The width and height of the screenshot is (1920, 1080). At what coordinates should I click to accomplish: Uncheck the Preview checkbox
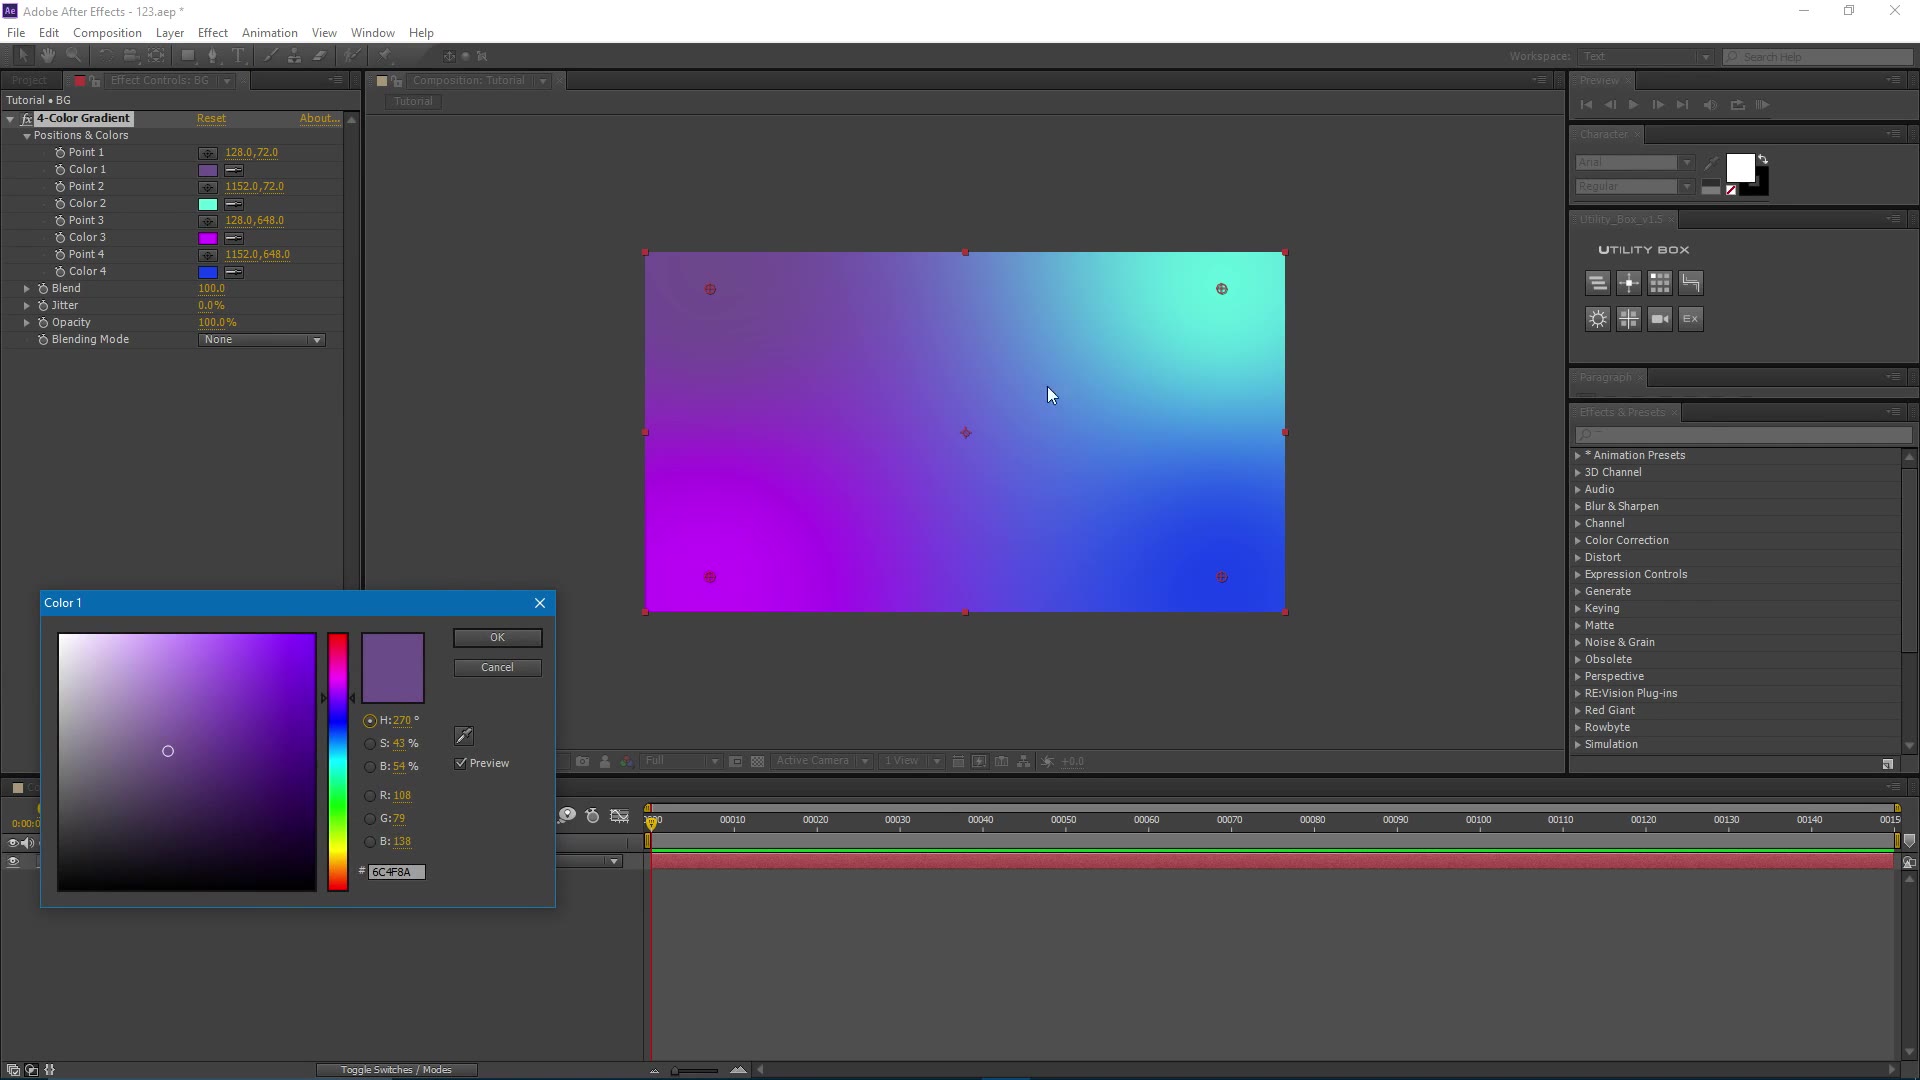(x=461, y=763)
